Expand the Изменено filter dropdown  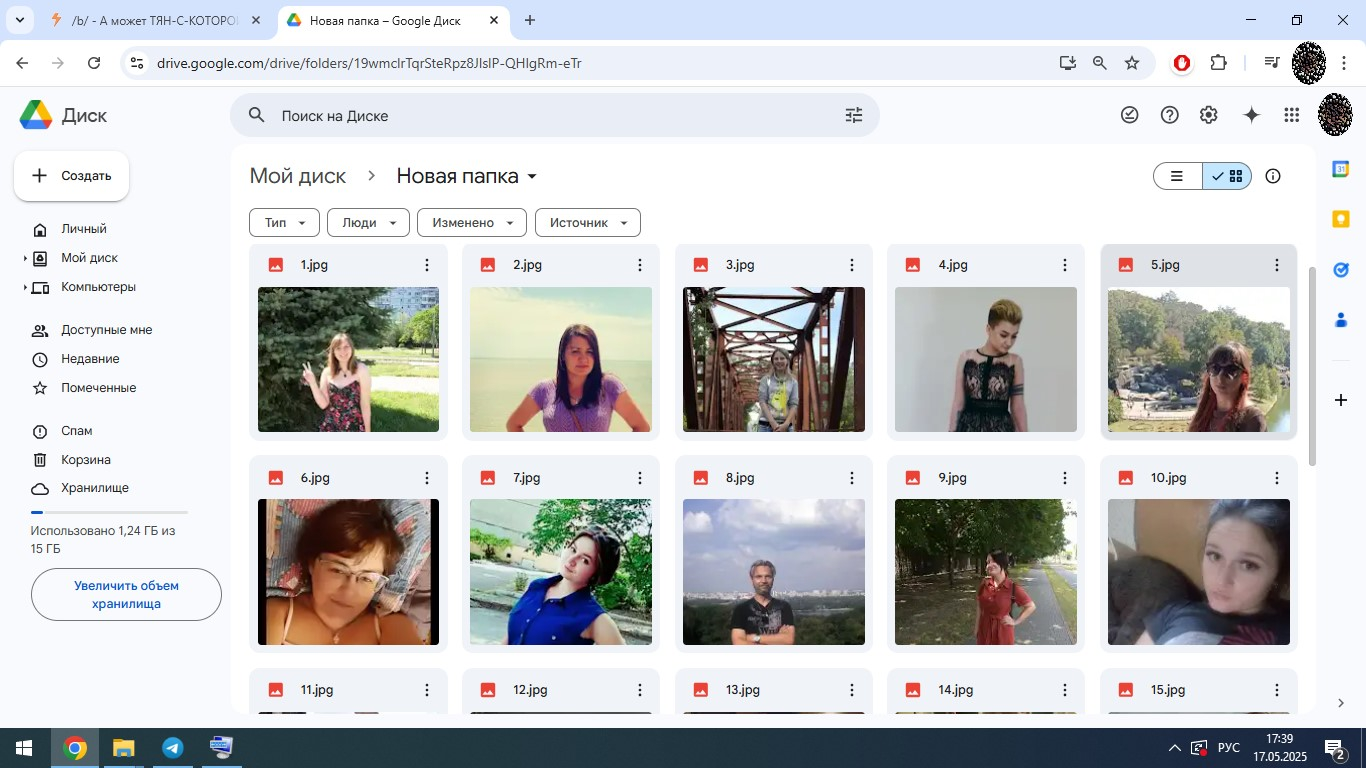[472, 222]
